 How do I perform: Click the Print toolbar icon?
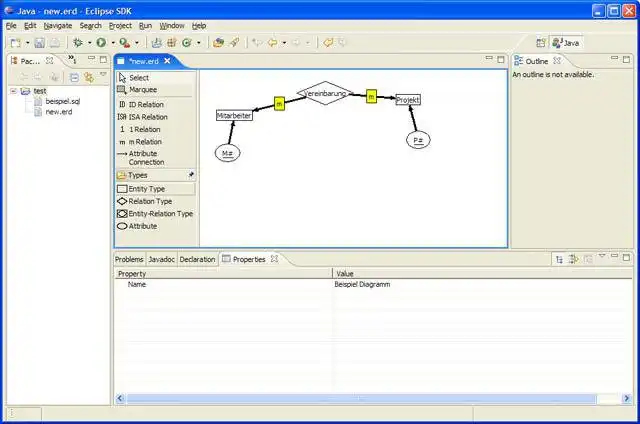click(x=55, y=42)
